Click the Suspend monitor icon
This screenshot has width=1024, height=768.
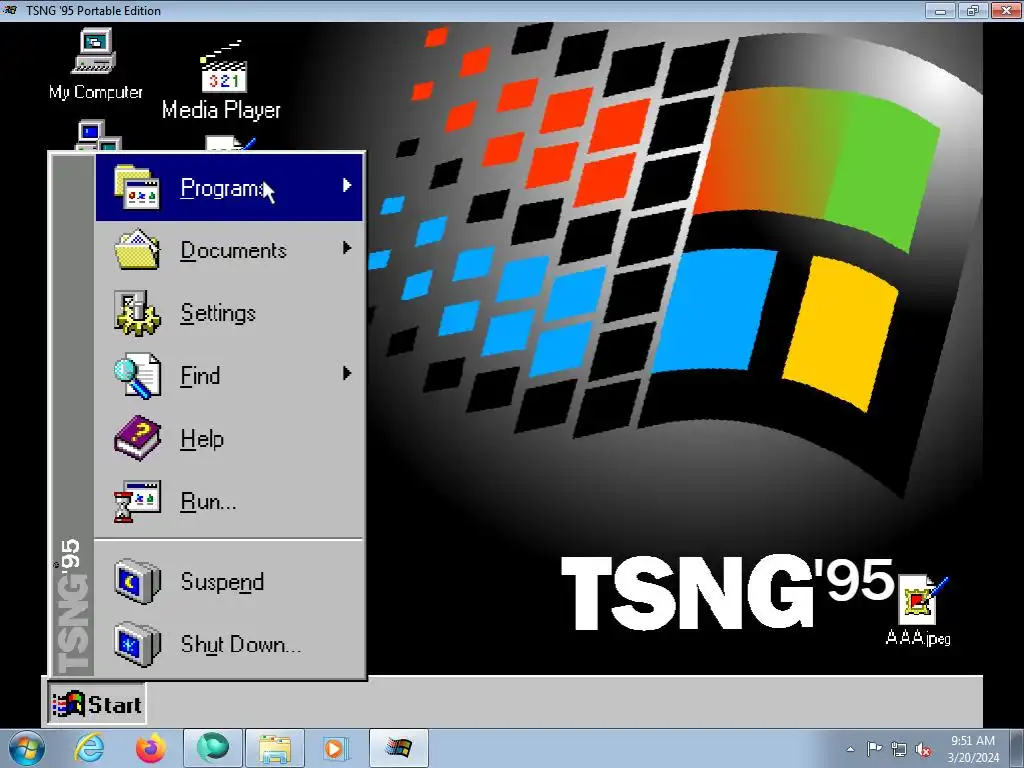pyautogui.click(x=136, y=581)
